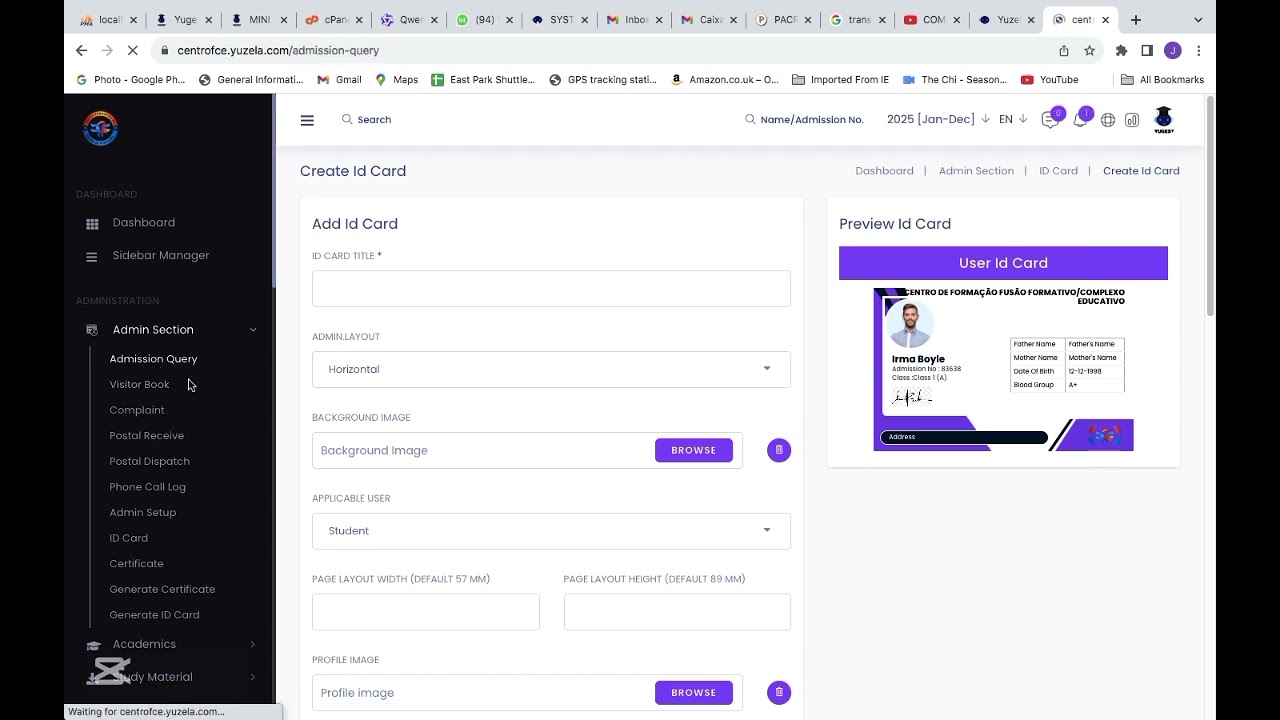Click the Chrome profile J avatar
This screenshot has height=720, width=1280.
tap(1173, 50)
